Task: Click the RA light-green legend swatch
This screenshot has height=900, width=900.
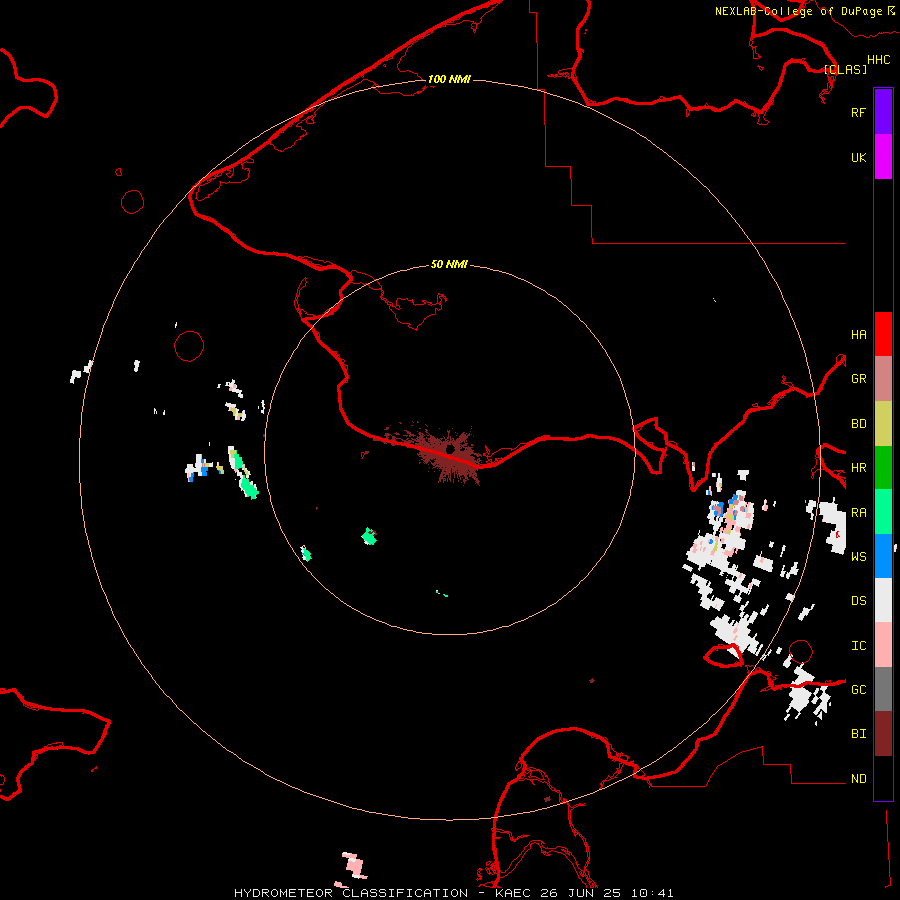Action: [x=883, y=512]
